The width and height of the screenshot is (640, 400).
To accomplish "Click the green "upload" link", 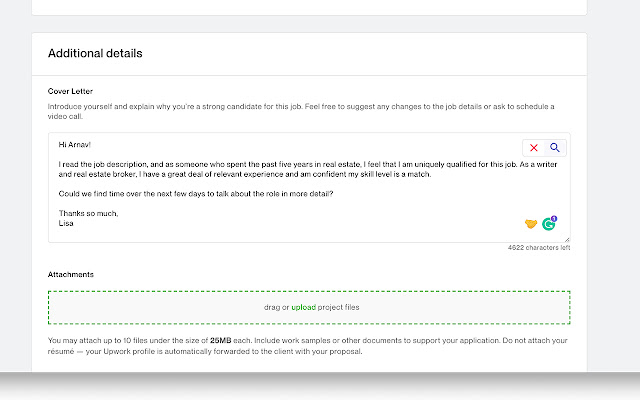I will [x=303, y=308].
